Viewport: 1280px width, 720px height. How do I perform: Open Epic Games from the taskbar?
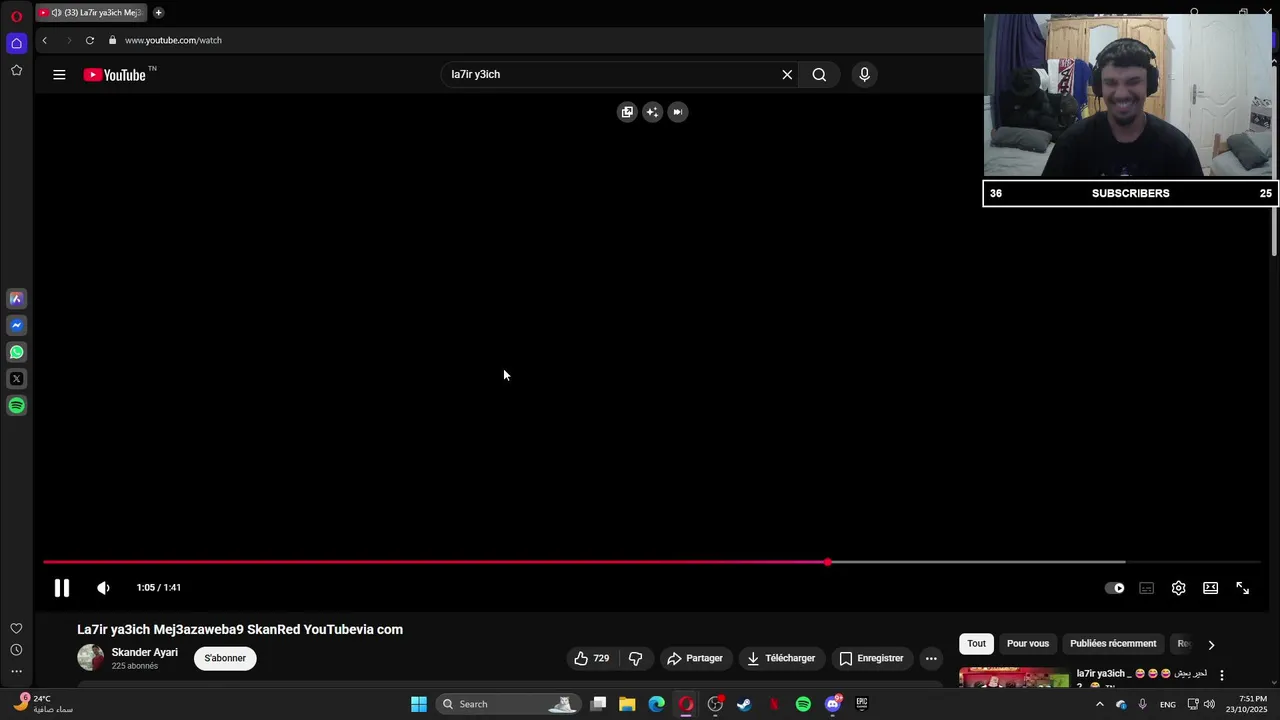point(862,704)
